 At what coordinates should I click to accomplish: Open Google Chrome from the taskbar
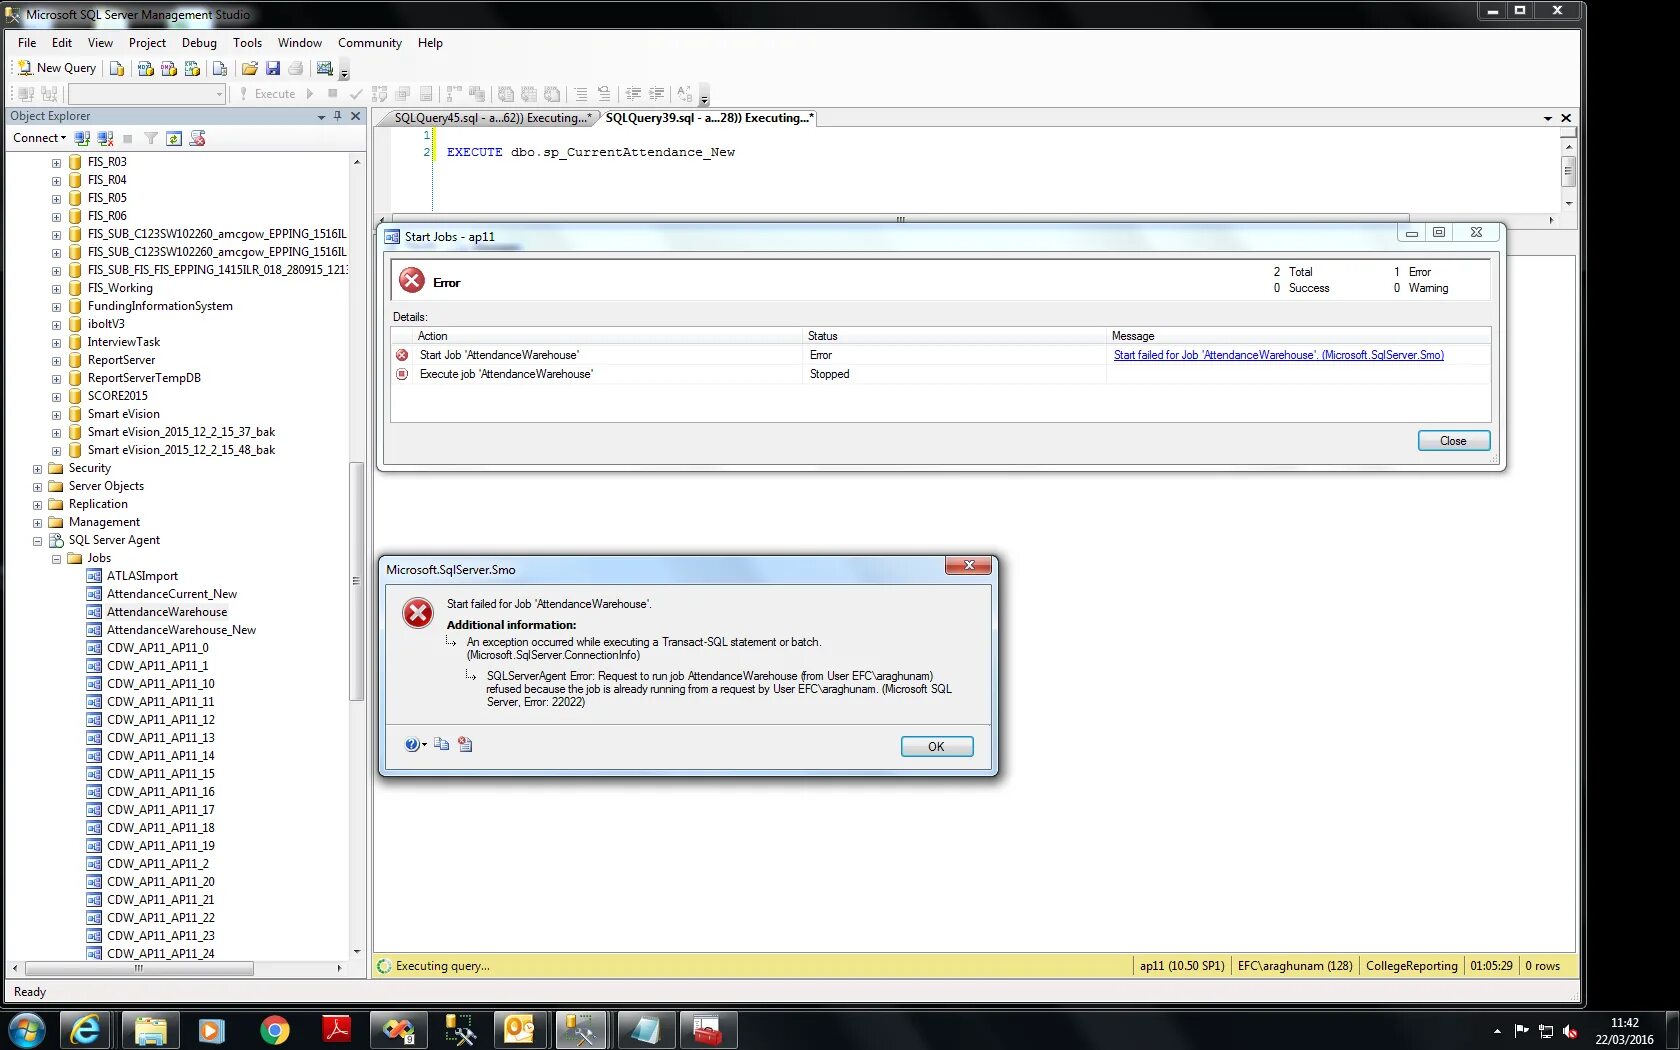point(274,1030)
